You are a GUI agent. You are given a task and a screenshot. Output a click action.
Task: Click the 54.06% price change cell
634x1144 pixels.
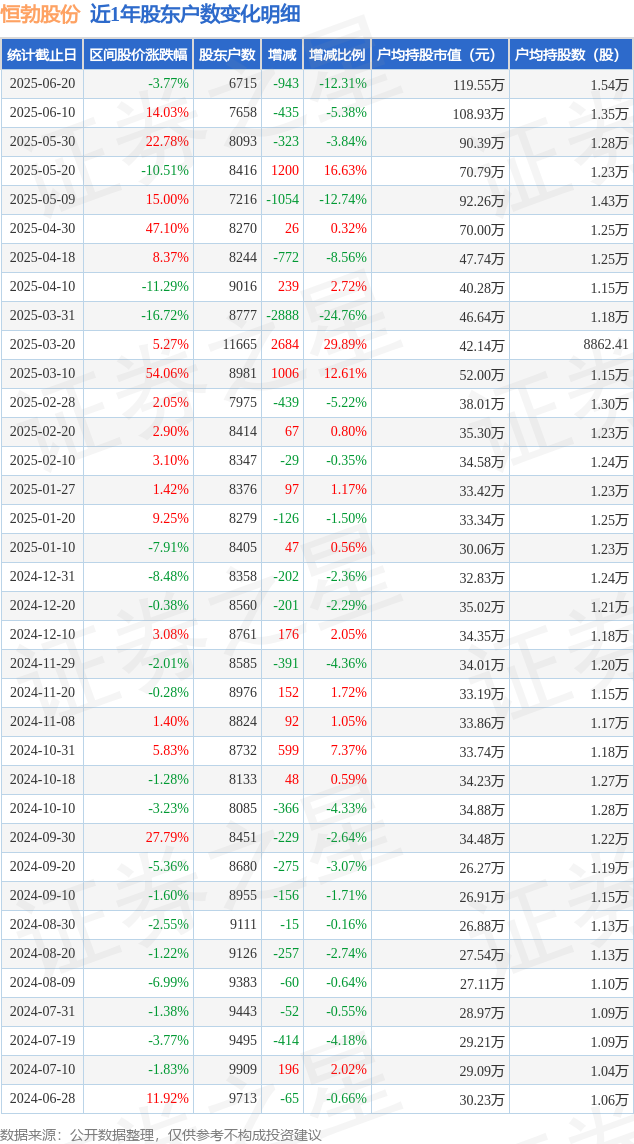point(167,374)
